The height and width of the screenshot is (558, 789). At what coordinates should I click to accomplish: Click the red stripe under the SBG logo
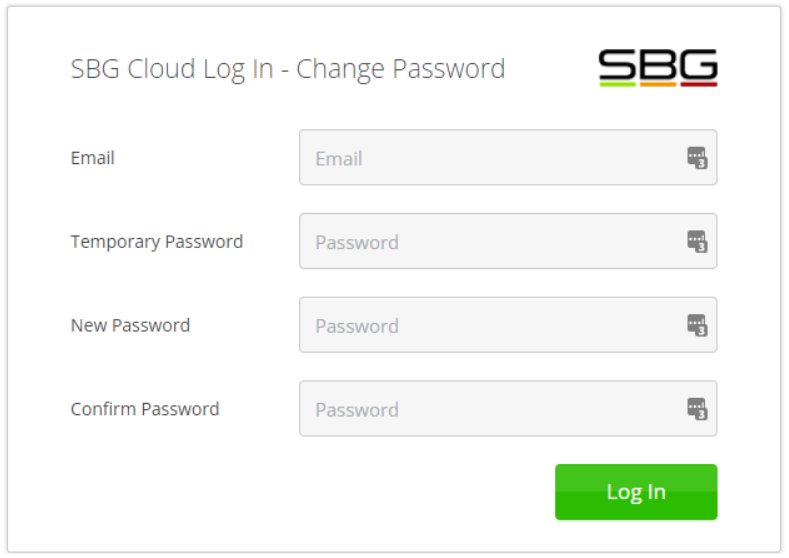pos(698,84)
